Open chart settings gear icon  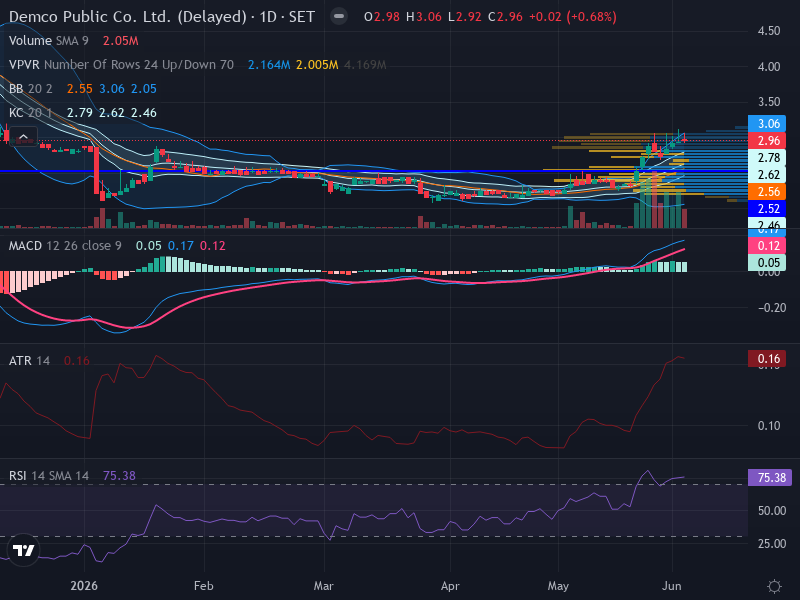[774, 586]
